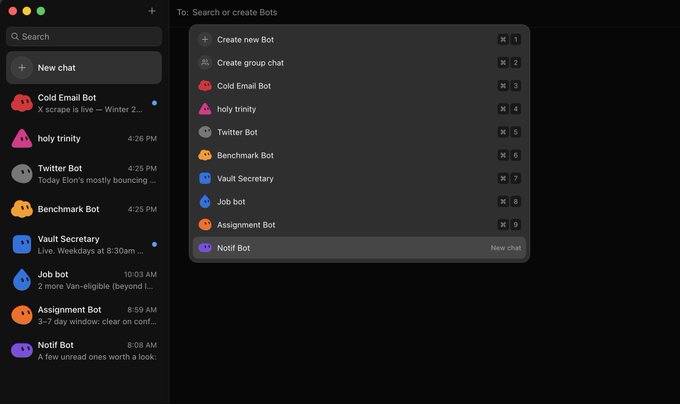Open Assignment Bot chat title in sidebar
680x404 pixels.
click(69, 310)
